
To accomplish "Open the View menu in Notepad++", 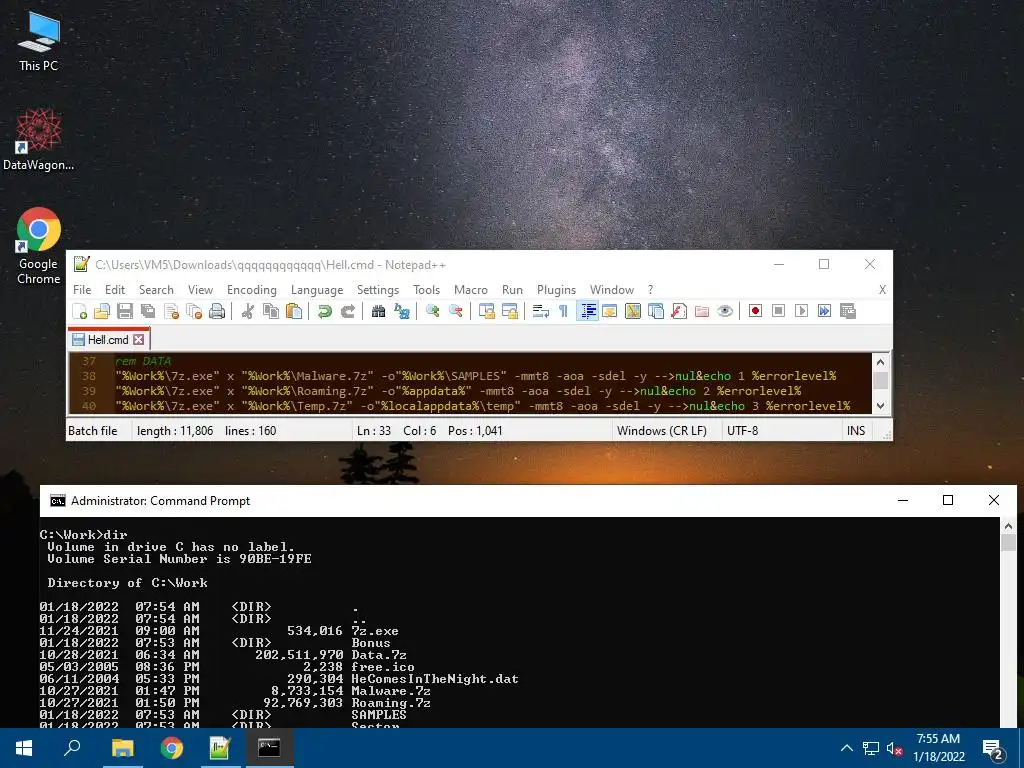I will point(200,290).
